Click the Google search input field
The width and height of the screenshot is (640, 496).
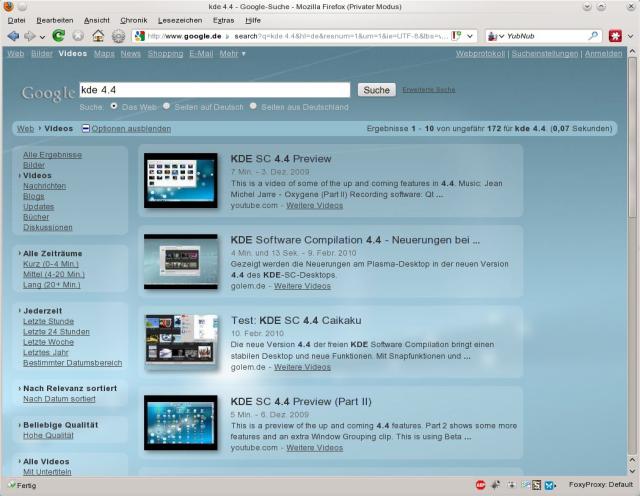point(215,90)
